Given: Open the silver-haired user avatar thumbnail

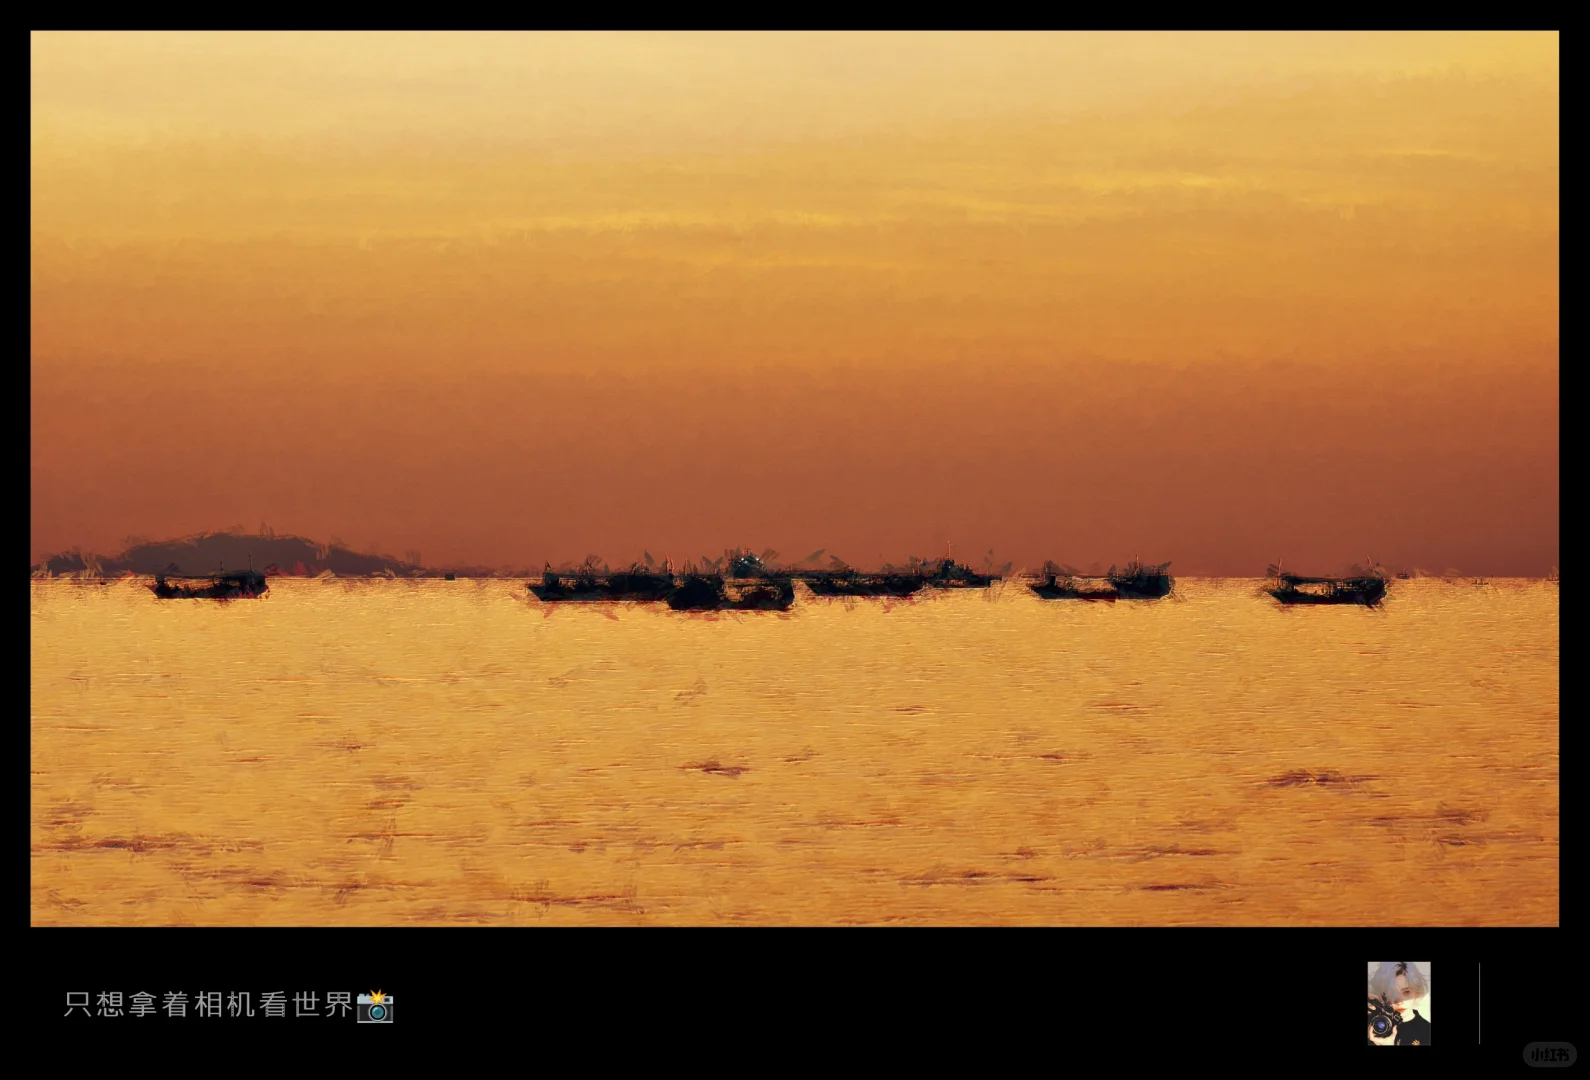Looking at the screenshot, I should [x=1399, y=1003].
